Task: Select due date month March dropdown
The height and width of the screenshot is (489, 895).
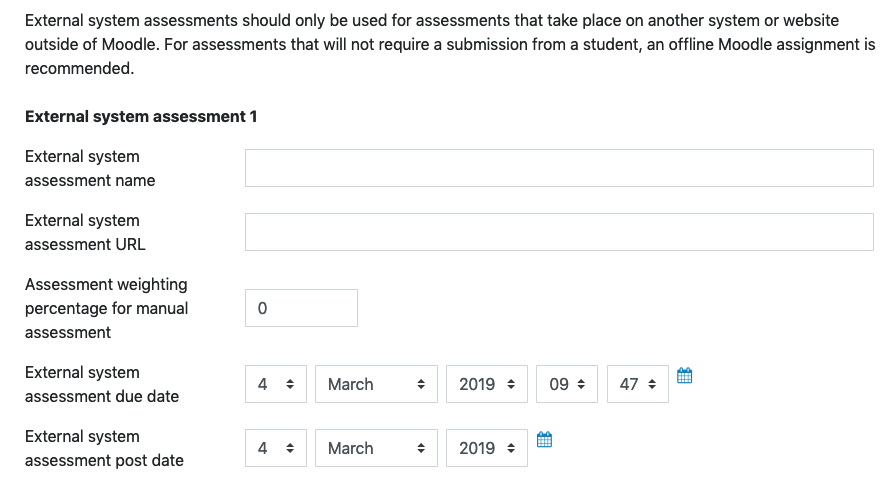Action: coord(376,384)
